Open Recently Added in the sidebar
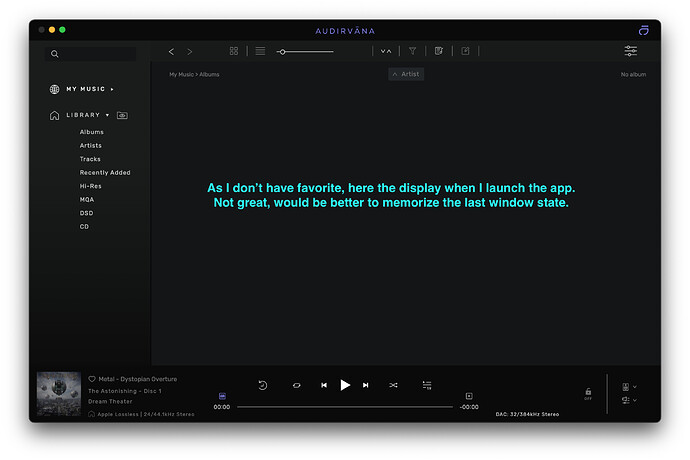 click(105, 173)
